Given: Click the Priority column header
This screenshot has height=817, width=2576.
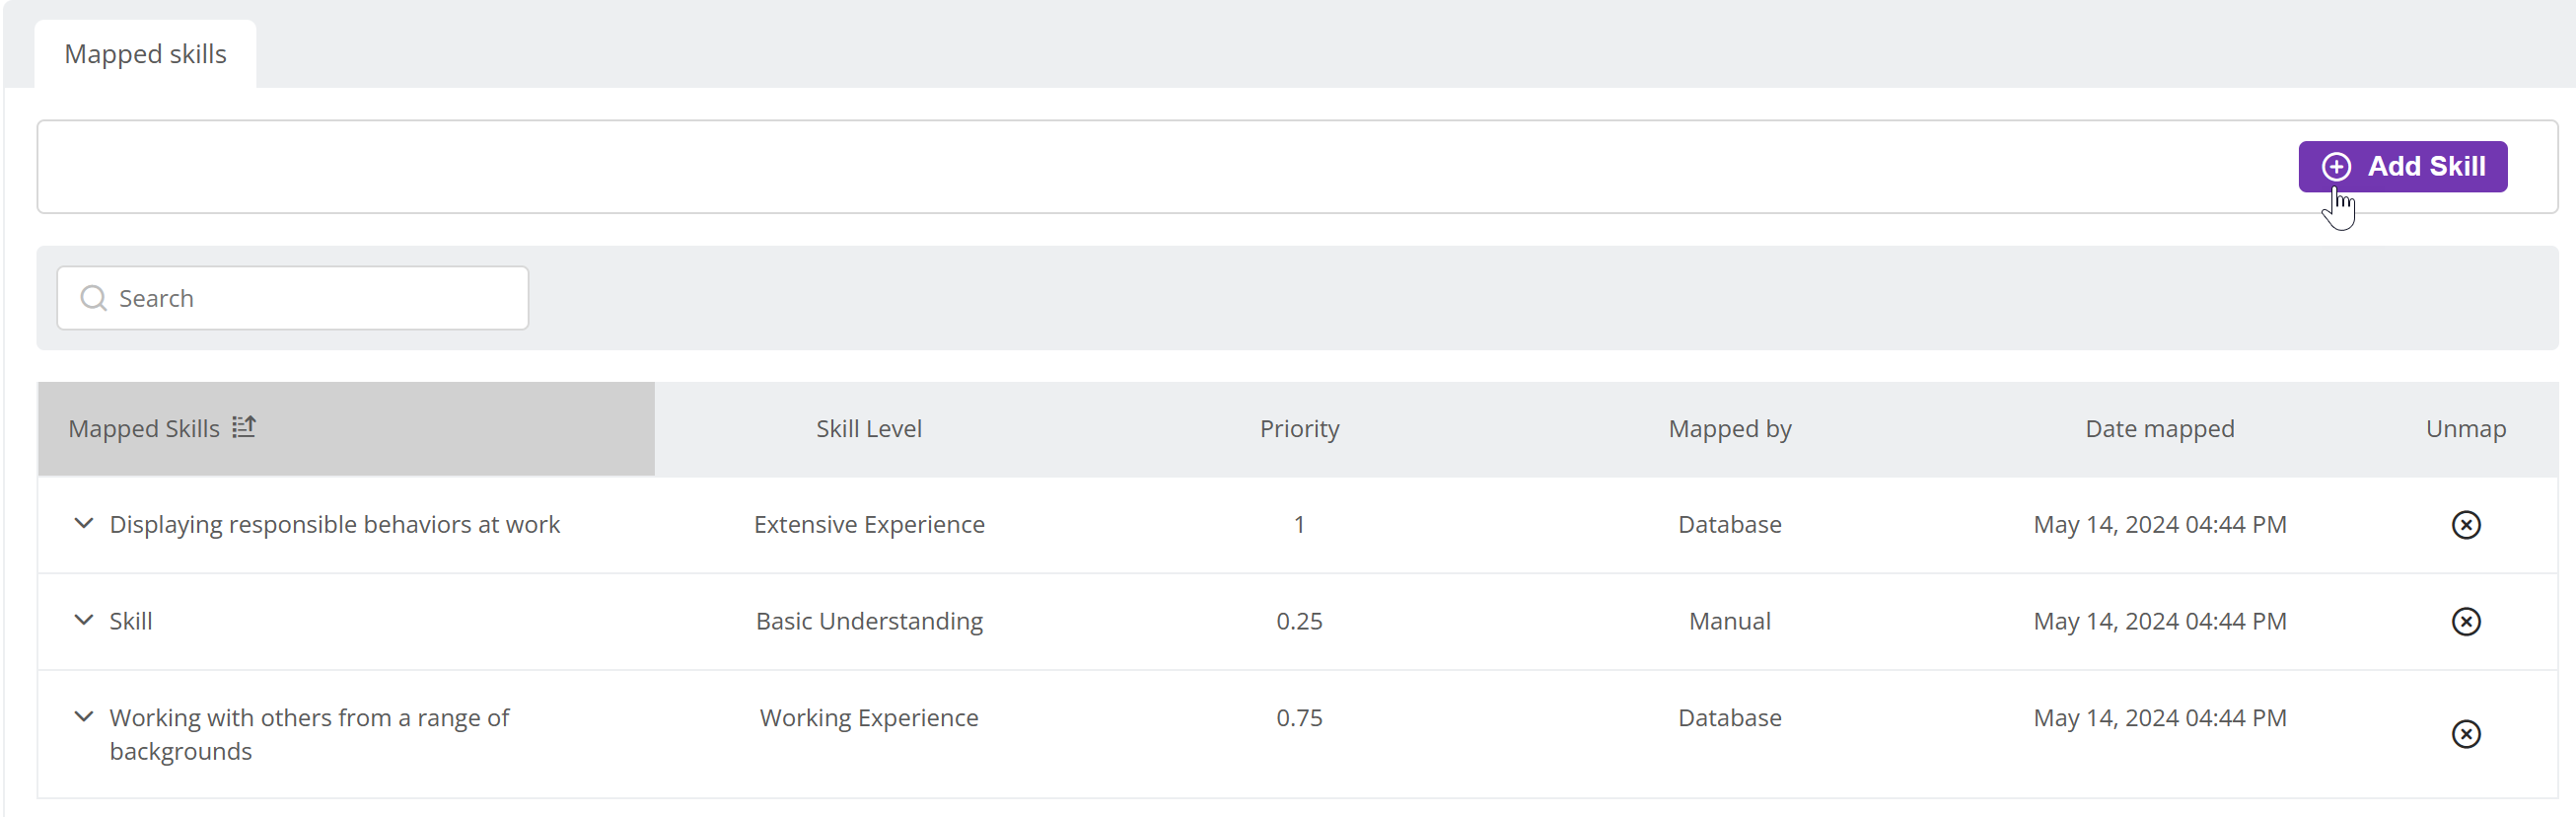Looking at the screenshot, I should (x=1299, y=429).
